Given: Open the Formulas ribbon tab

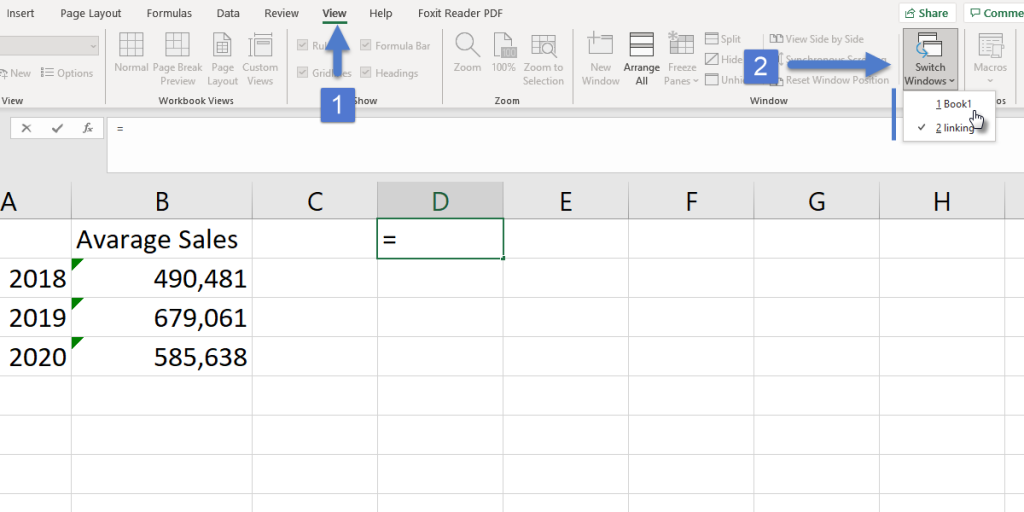Looking at the screenshot, I should pos(169,13).
